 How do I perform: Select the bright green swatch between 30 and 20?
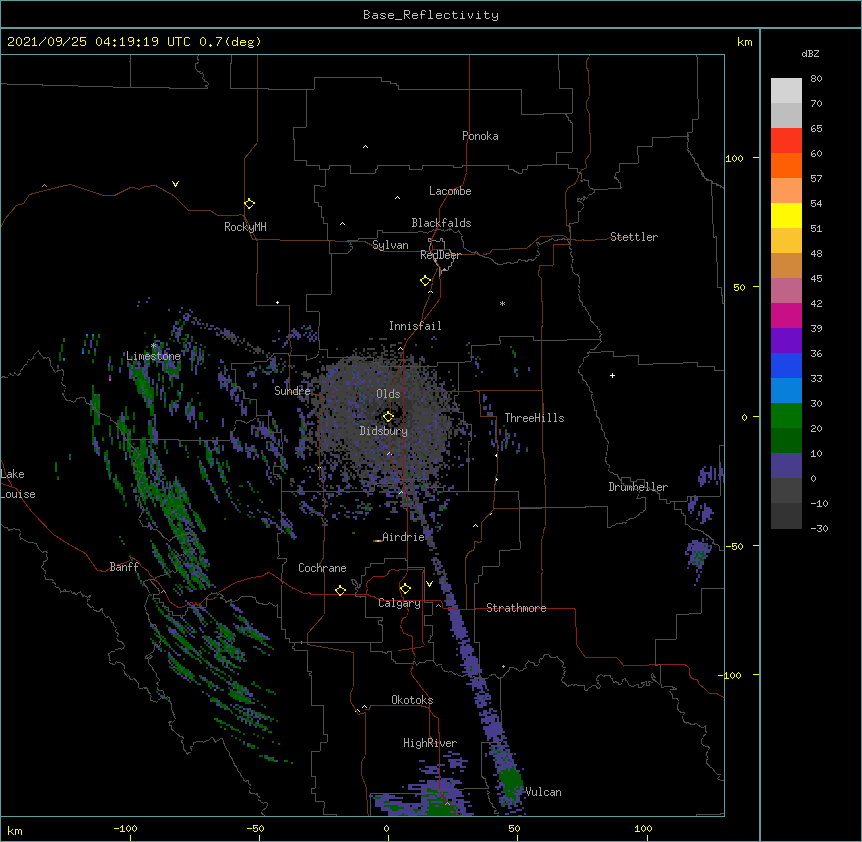tap(786, 416)
